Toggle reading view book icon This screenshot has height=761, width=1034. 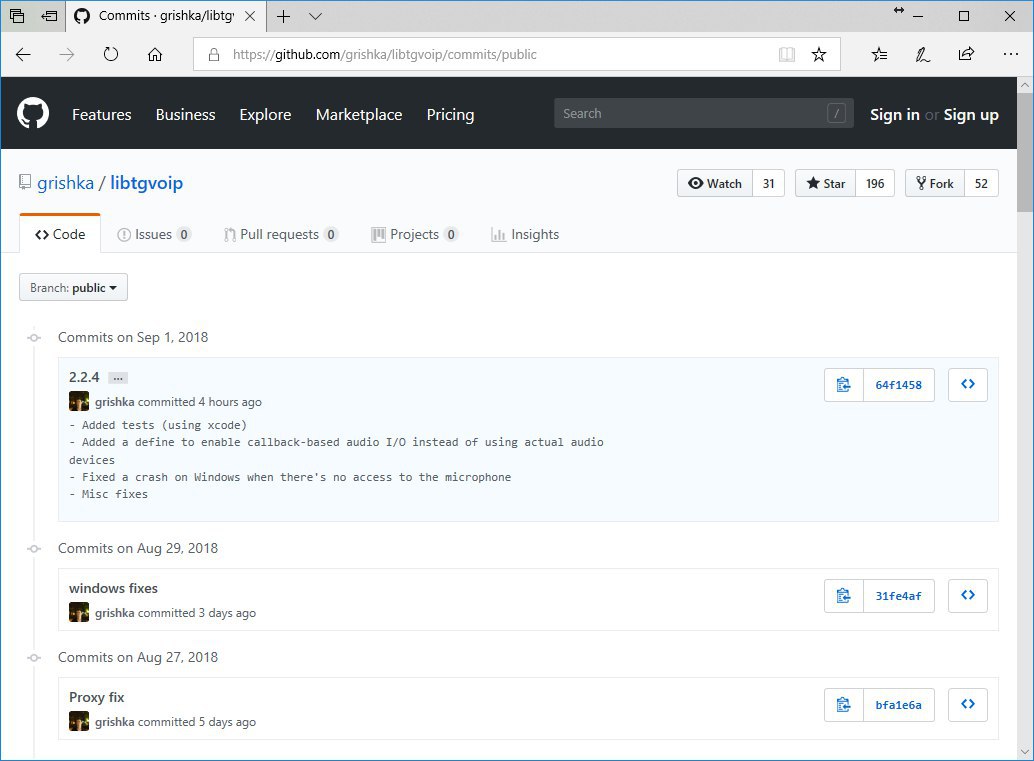tap(787, 54)
